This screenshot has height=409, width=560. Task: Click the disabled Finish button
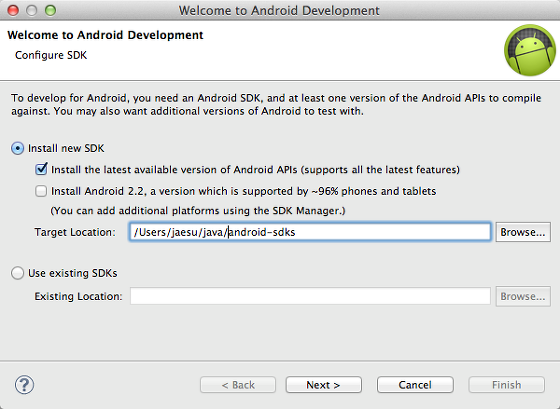(x=506, y=385)
